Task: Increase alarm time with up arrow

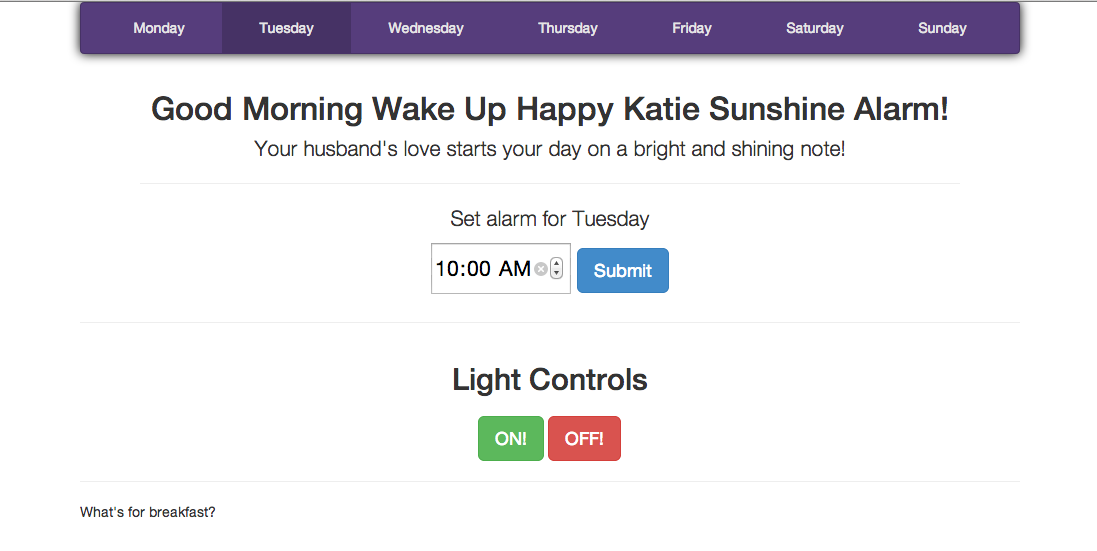Action: point(557,264)
